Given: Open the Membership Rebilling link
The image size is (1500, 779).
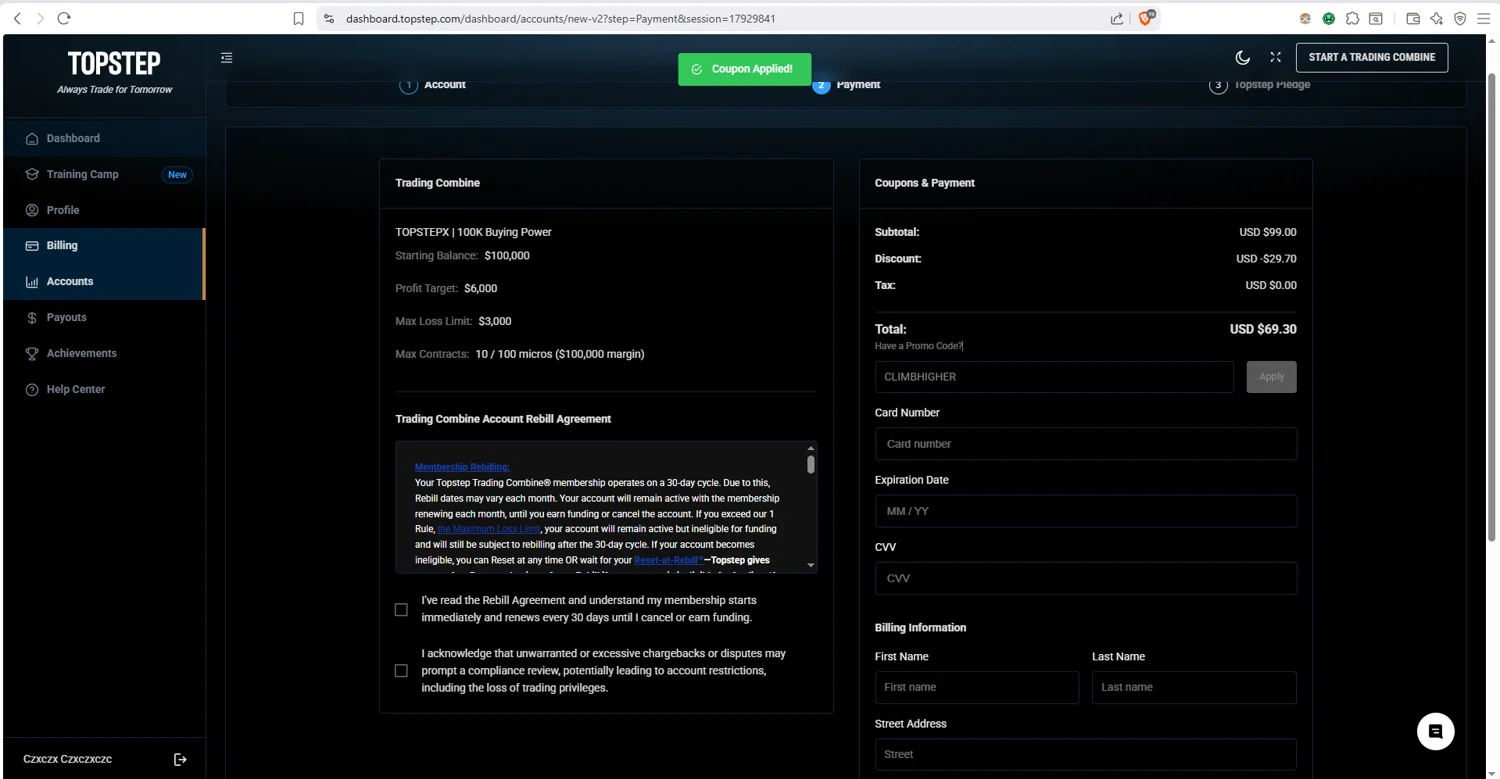Looking at the screenshot, I should coord(462,467).
